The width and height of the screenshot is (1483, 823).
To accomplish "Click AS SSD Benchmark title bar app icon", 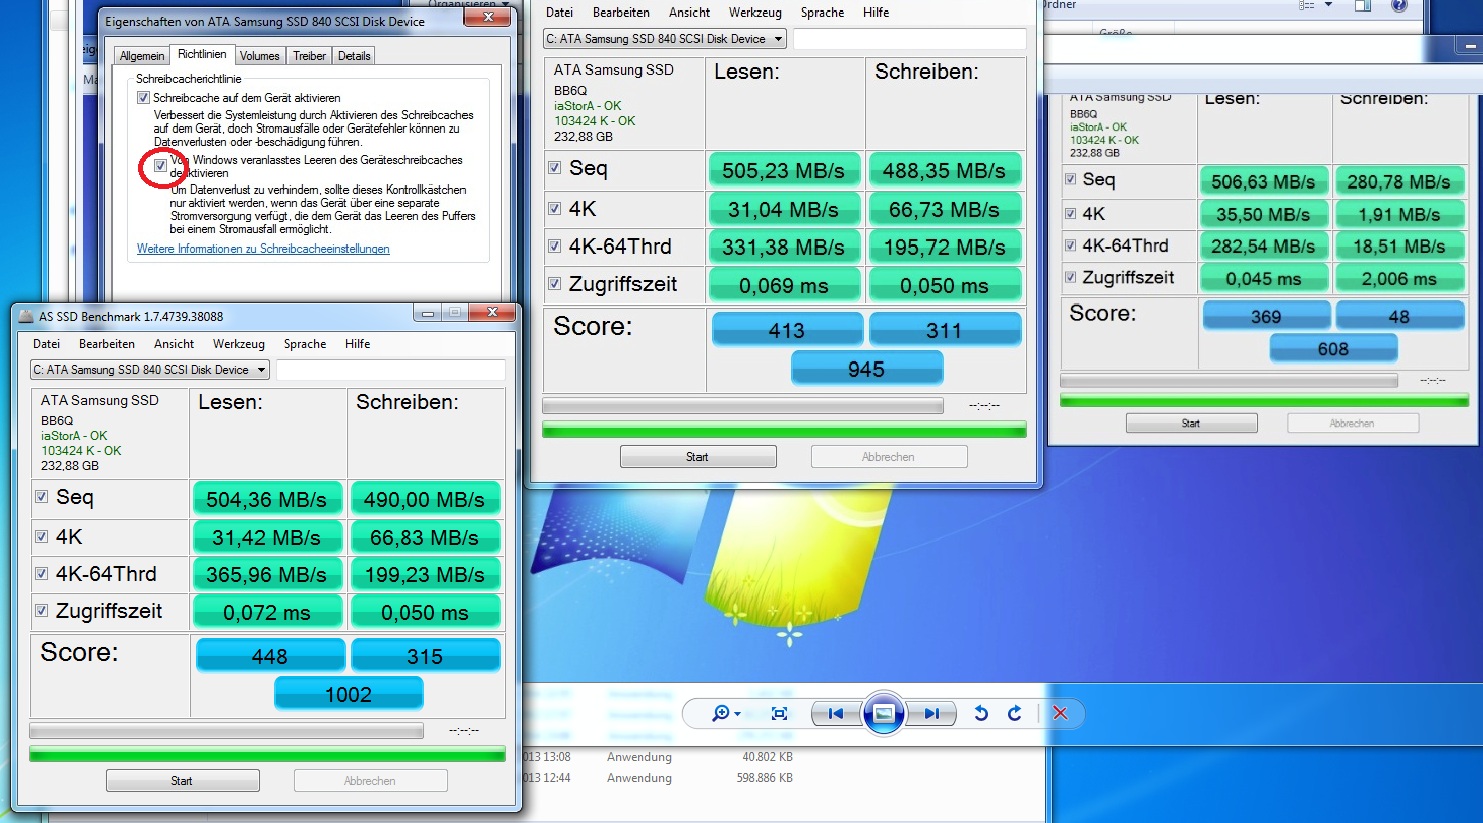I will tap(26, 316).
